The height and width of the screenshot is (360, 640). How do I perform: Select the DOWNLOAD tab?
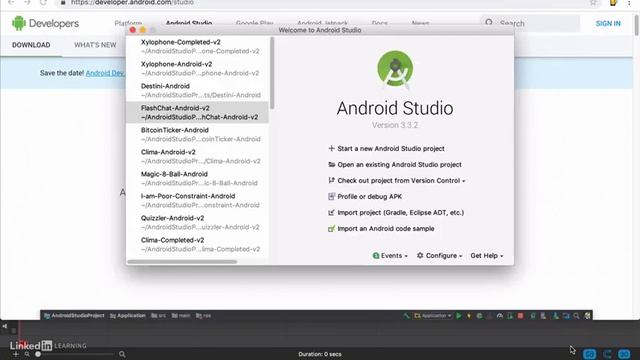(x=31, y=45)
